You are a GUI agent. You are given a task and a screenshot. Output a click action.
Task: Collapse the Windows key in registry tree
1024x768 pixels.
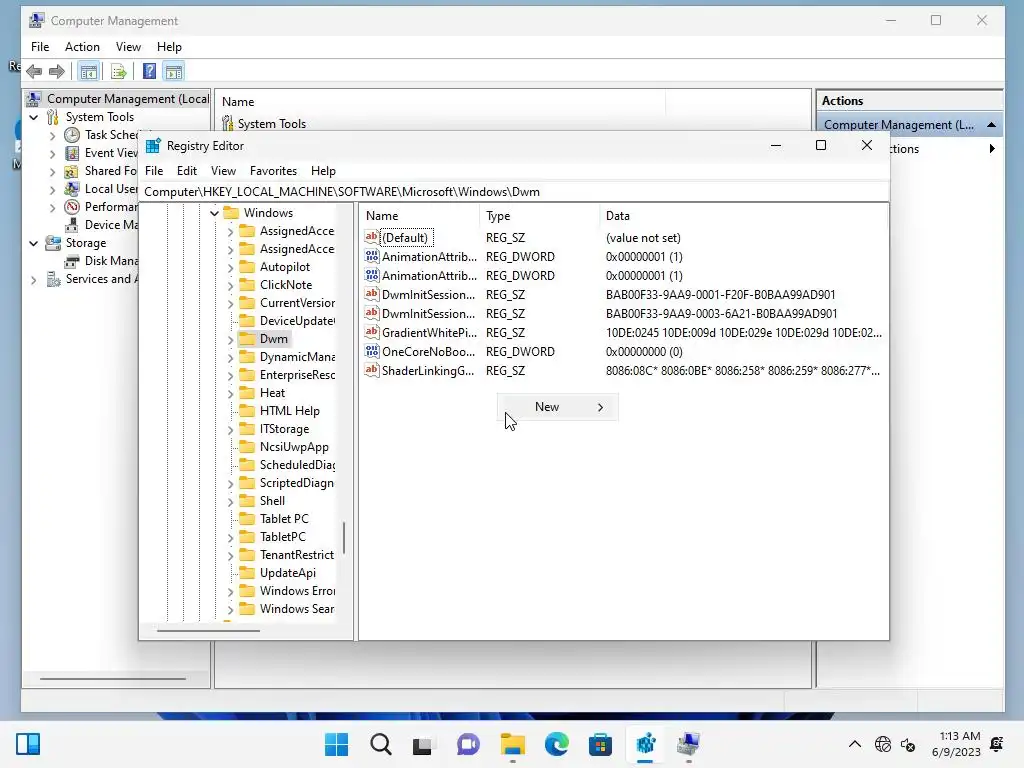[x=214, y=213]
